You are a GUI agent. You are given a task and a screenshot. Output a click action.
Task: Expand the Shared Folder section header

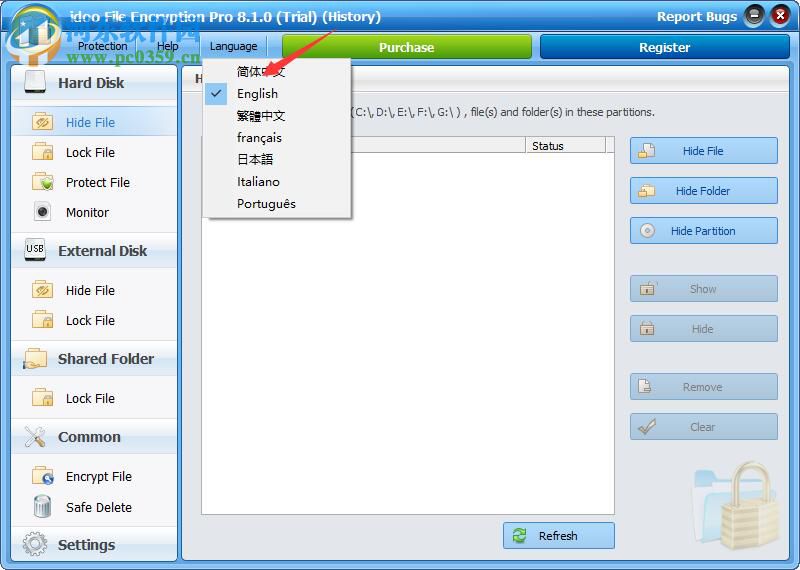click(94, 359)
